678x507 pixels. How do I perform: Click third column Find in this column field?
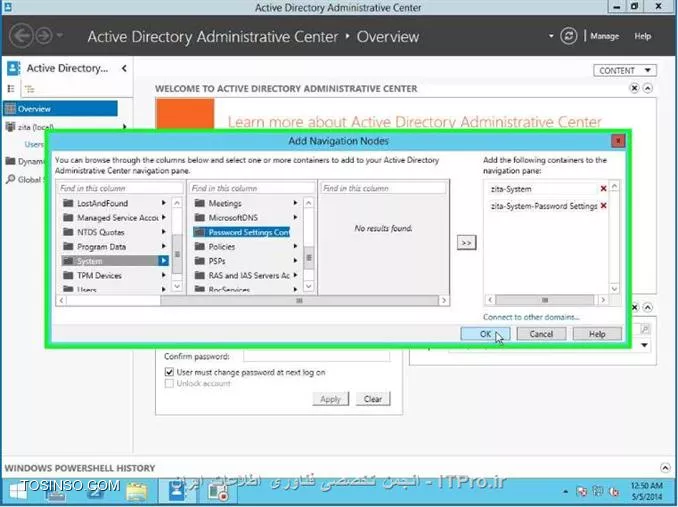(x=384, y=188)
